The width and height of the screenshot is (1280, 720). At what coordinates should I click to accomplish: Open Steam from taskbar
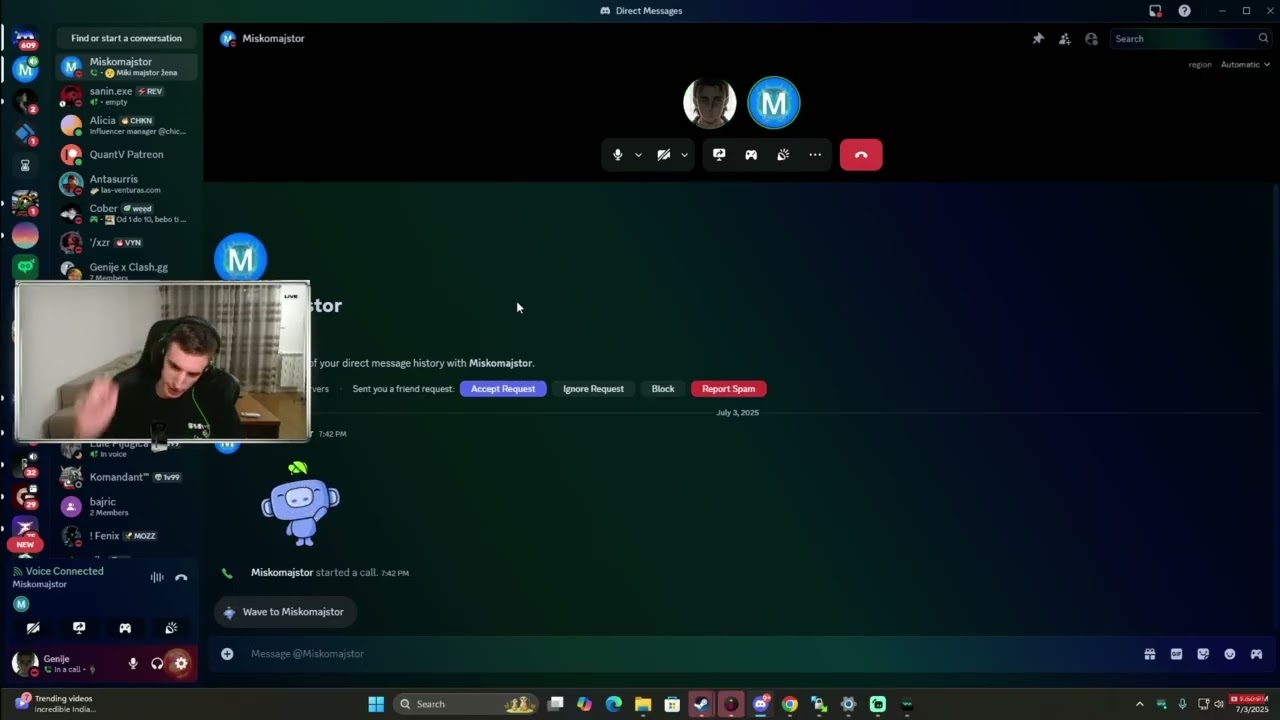click(x=701, y=704)
